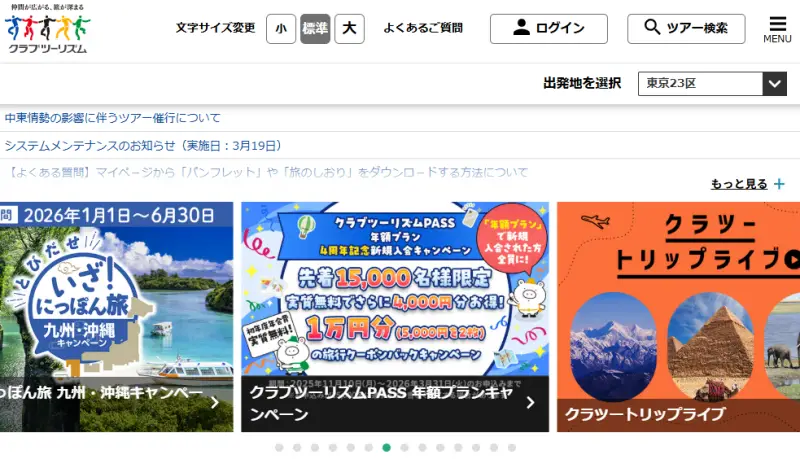This screenshot has width=800, height=459.
Task: Open the 出発地 dropdown showing 東京23区
Action: click(712, 84)
